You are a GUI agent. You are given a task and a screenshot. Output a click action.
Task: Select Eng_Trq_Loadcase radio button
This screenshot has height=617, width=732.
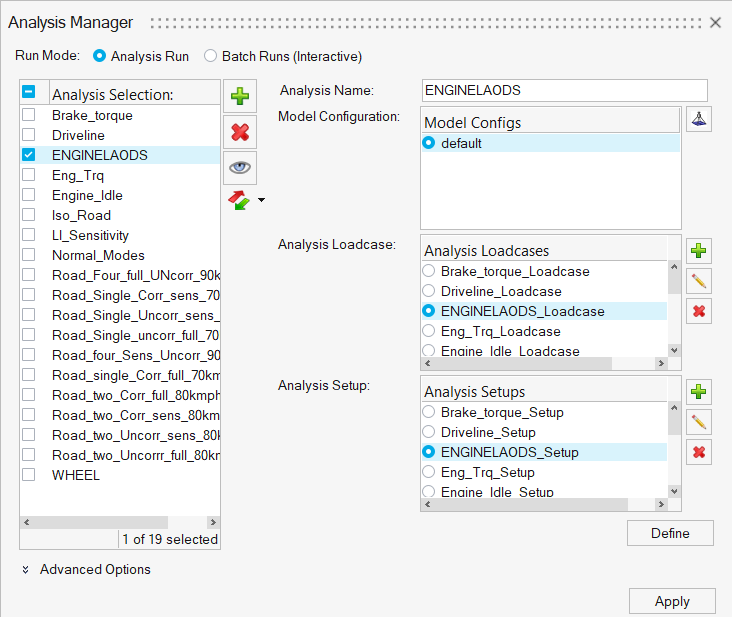429,331
